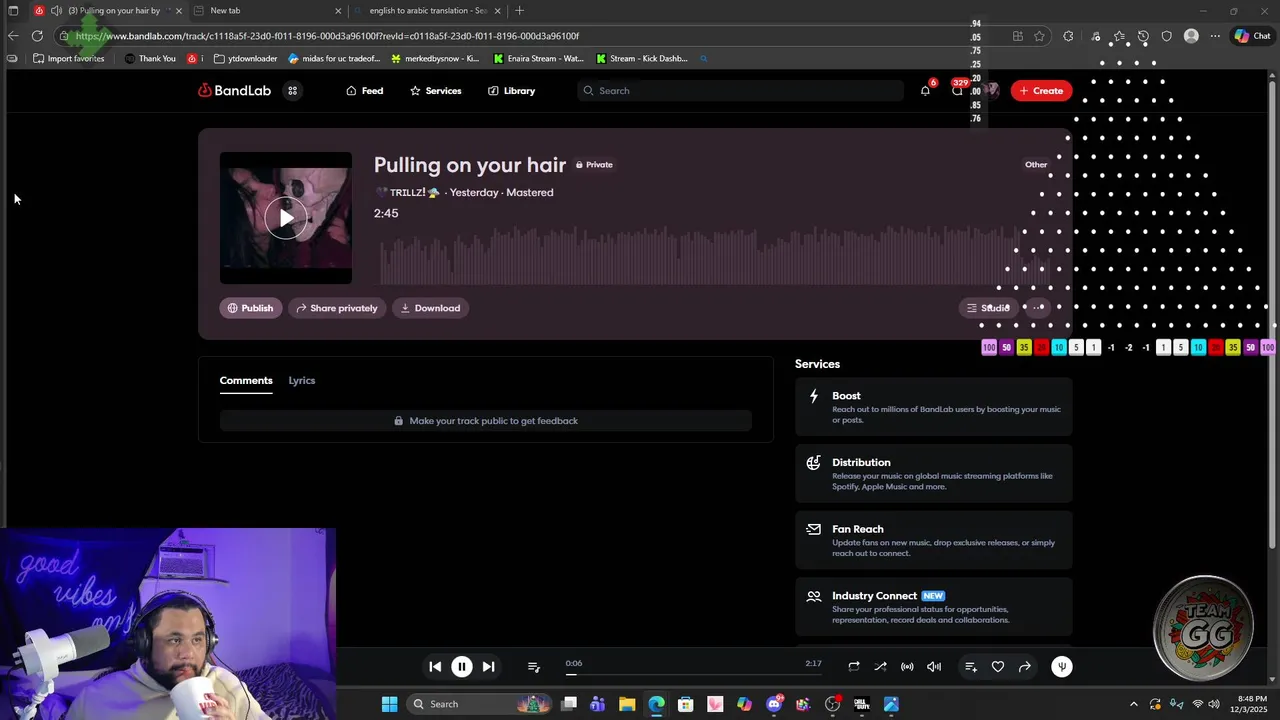Open browser History icon
The image size is (1280, 720).
[x=1143, y=36]
